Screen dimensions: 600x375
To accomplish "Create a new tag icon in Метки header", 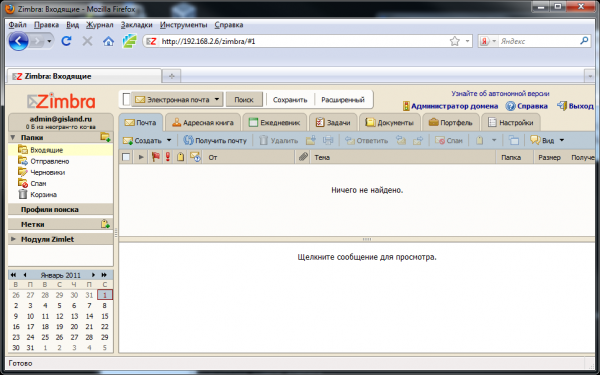I will [105, 224].
